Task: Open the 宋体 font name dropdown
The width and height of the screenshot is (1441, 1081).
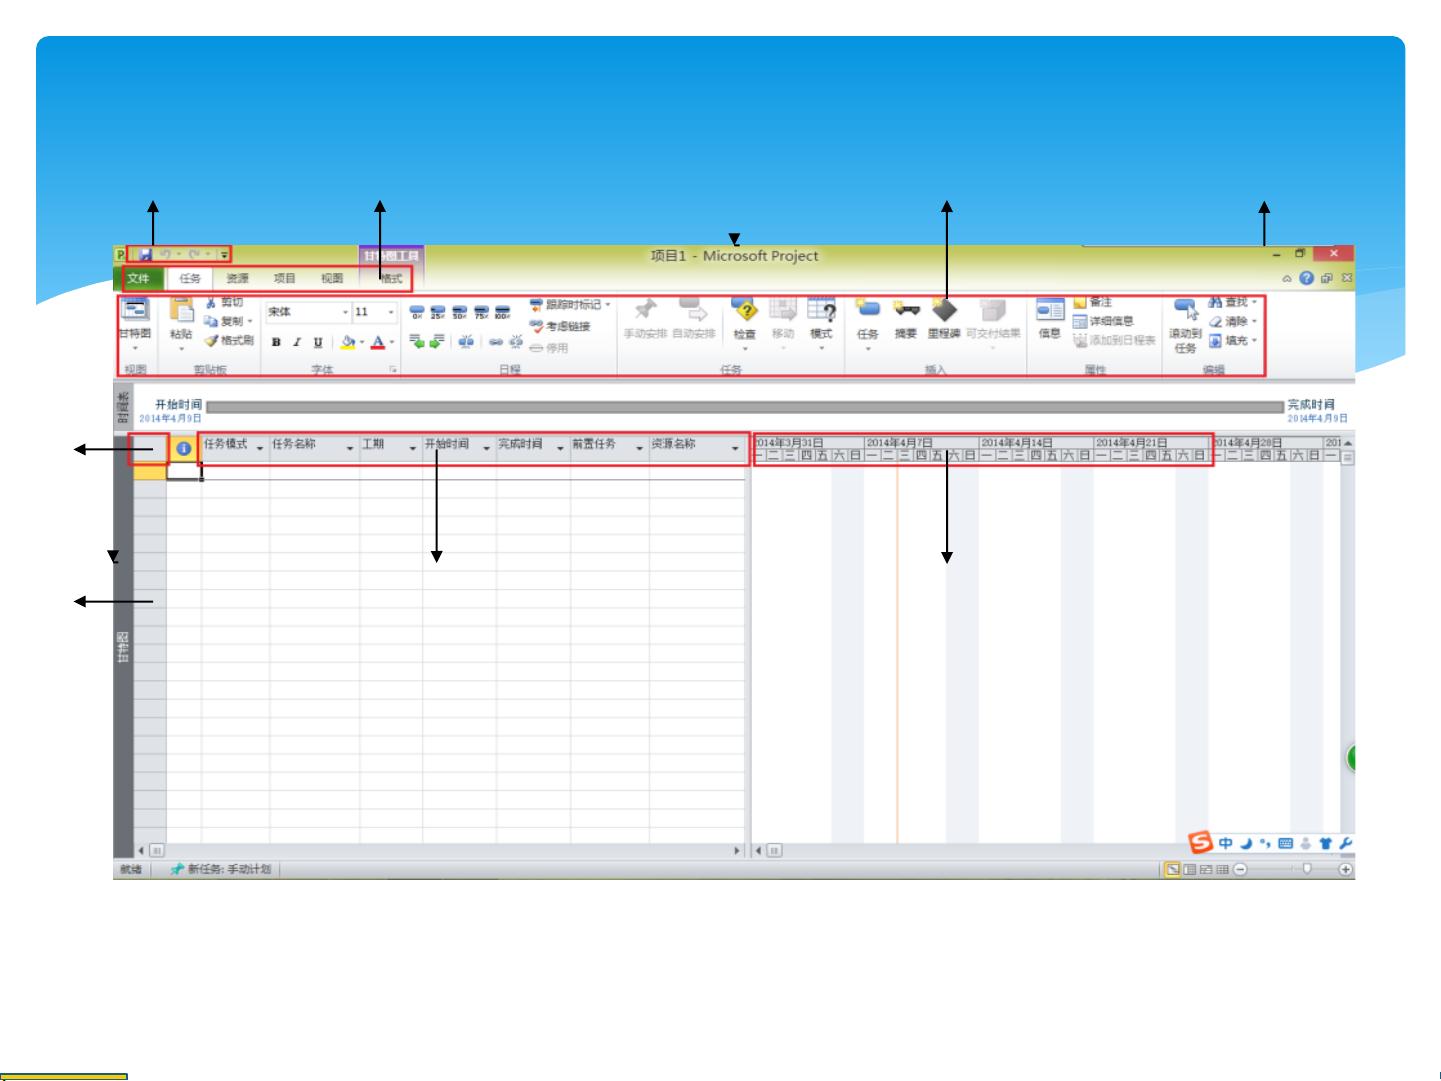Action: tap(345, 312)
